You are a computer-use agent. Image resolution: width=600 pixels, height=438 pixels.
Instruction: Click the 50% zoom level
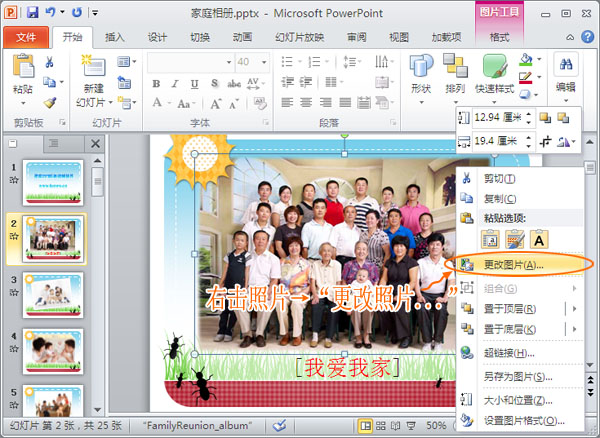pyautogui.click(x=436, y=425)
